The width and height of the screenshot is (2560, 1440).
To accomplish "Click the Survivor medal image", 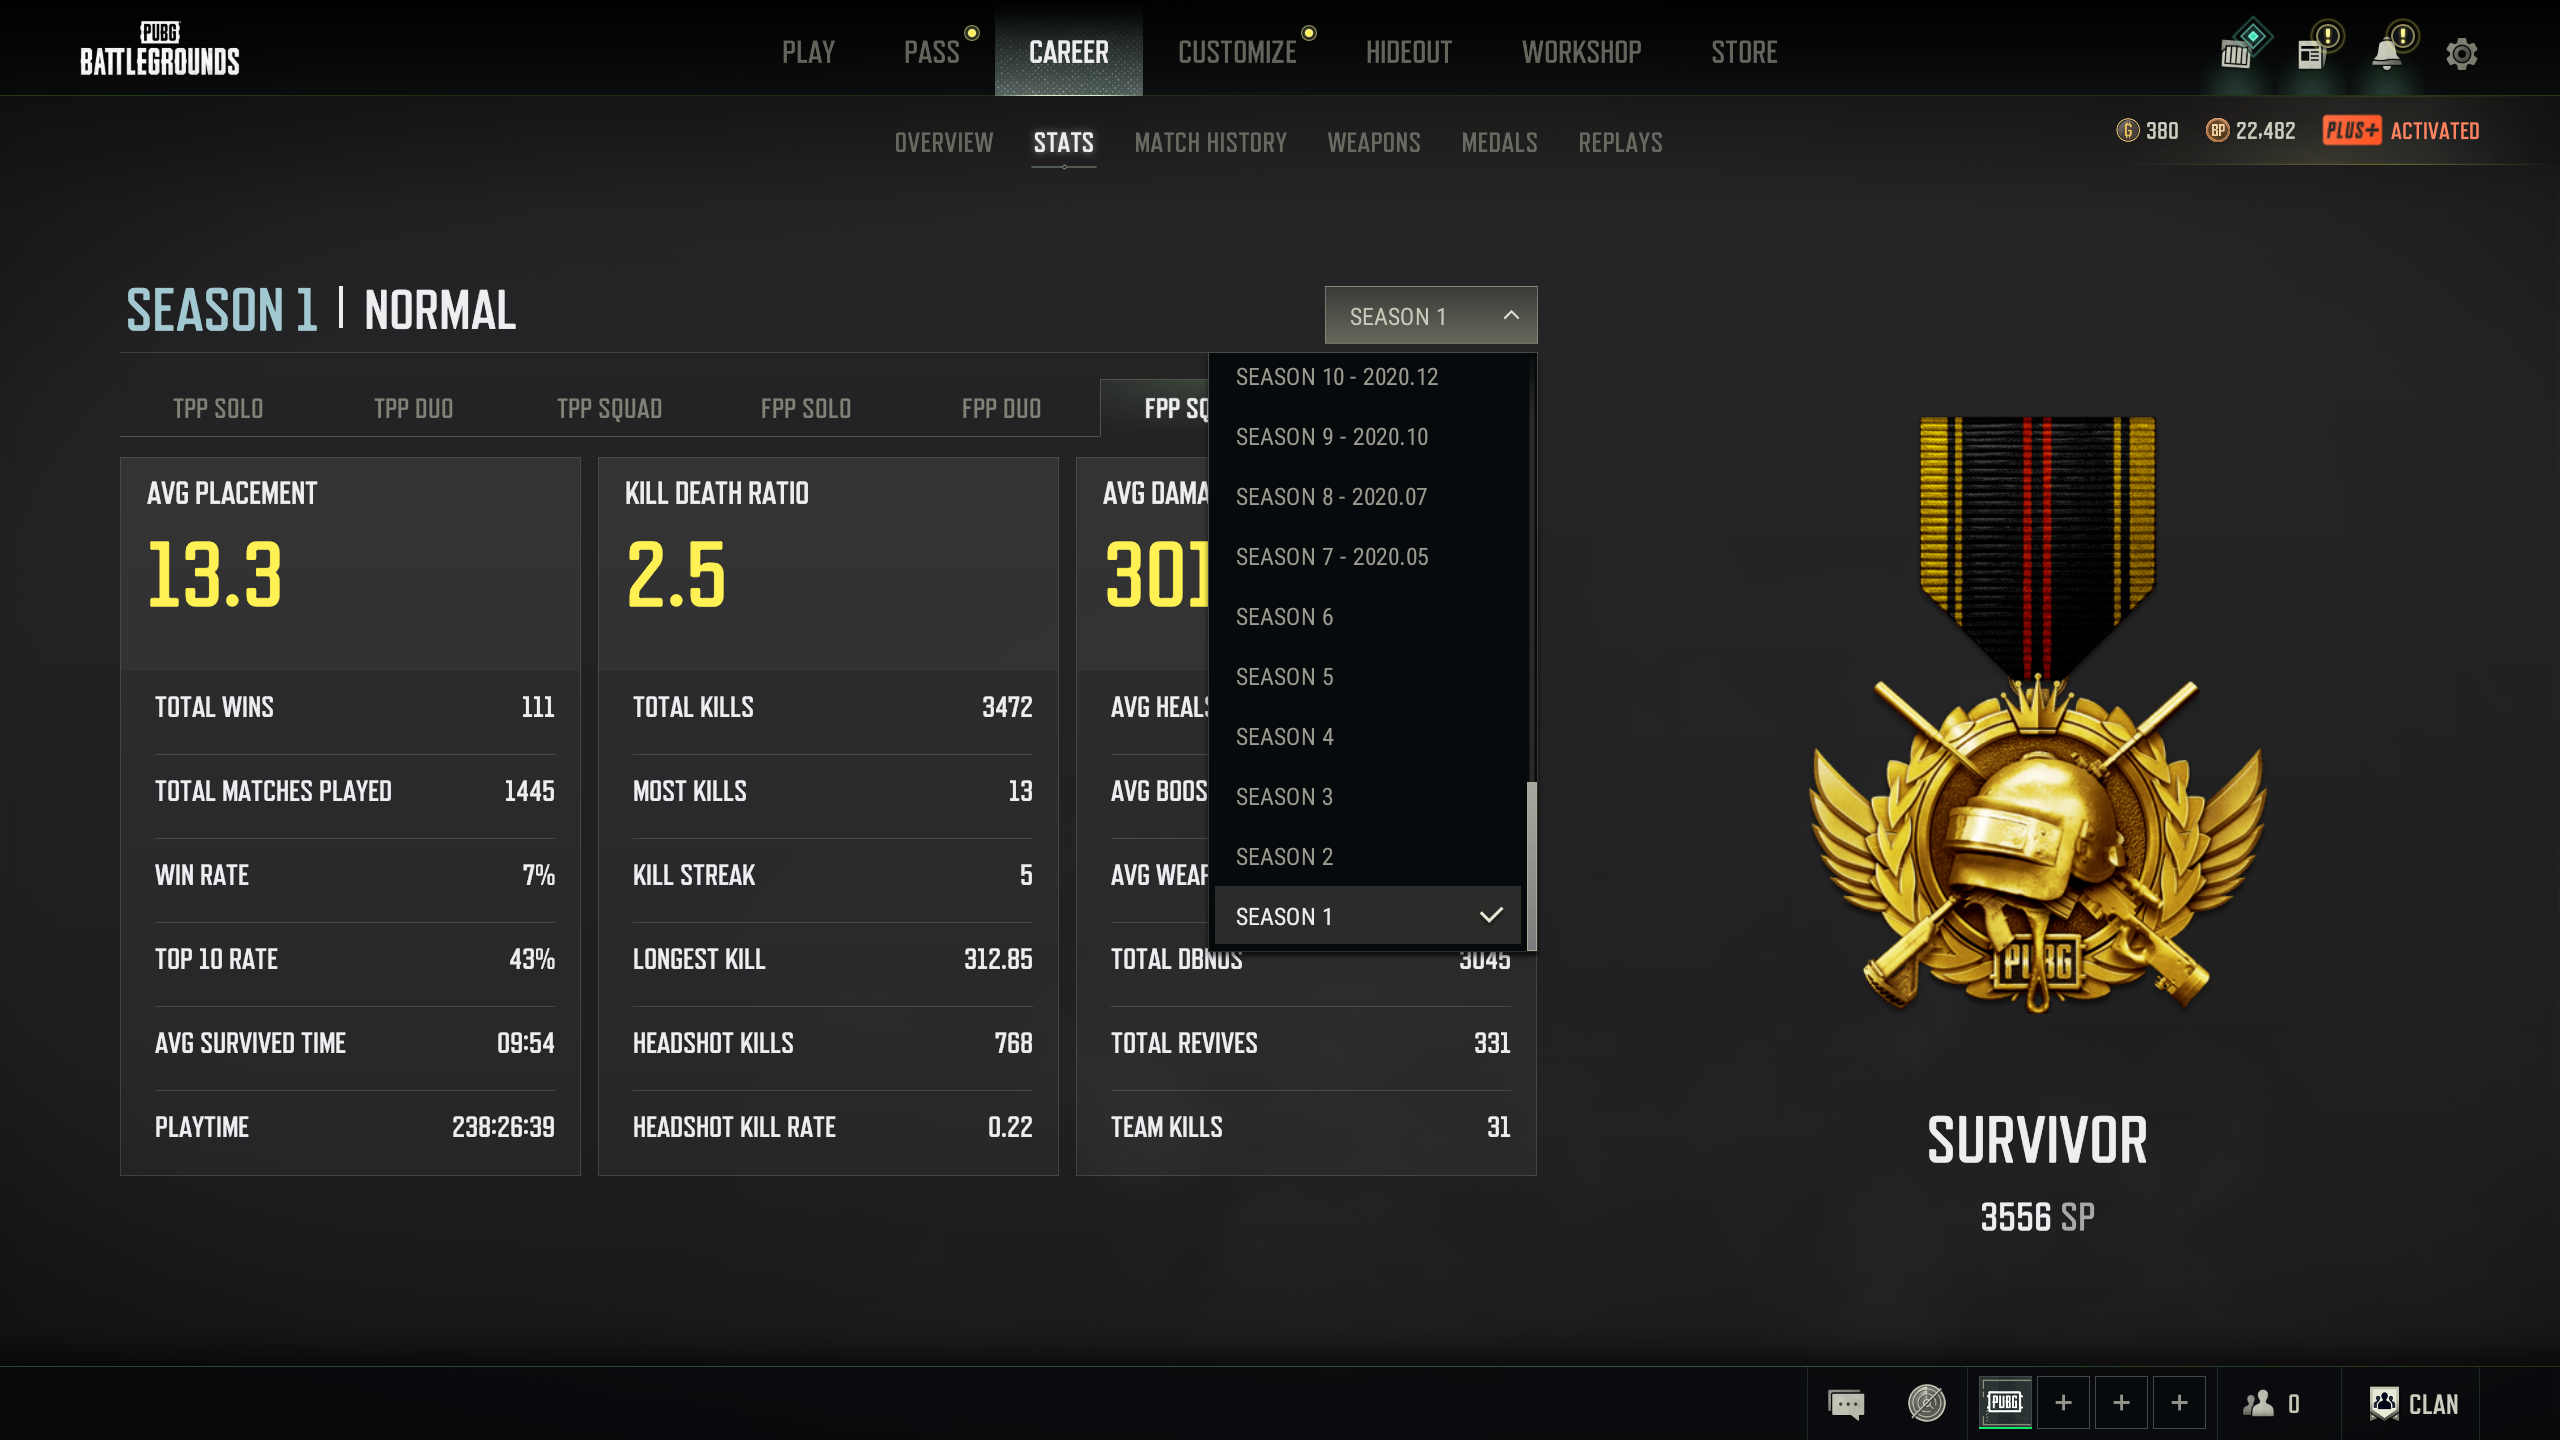I will [2037, 714].
